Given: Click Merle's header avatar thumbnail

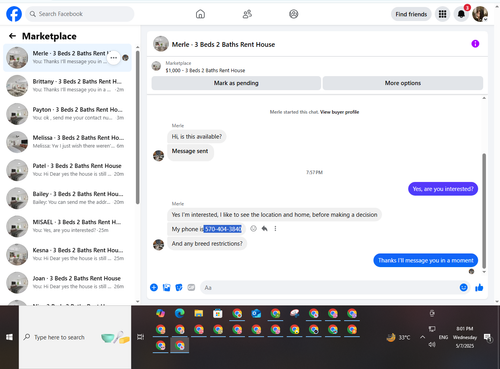Looking at the screenshot, I should (x=161, y=44).
